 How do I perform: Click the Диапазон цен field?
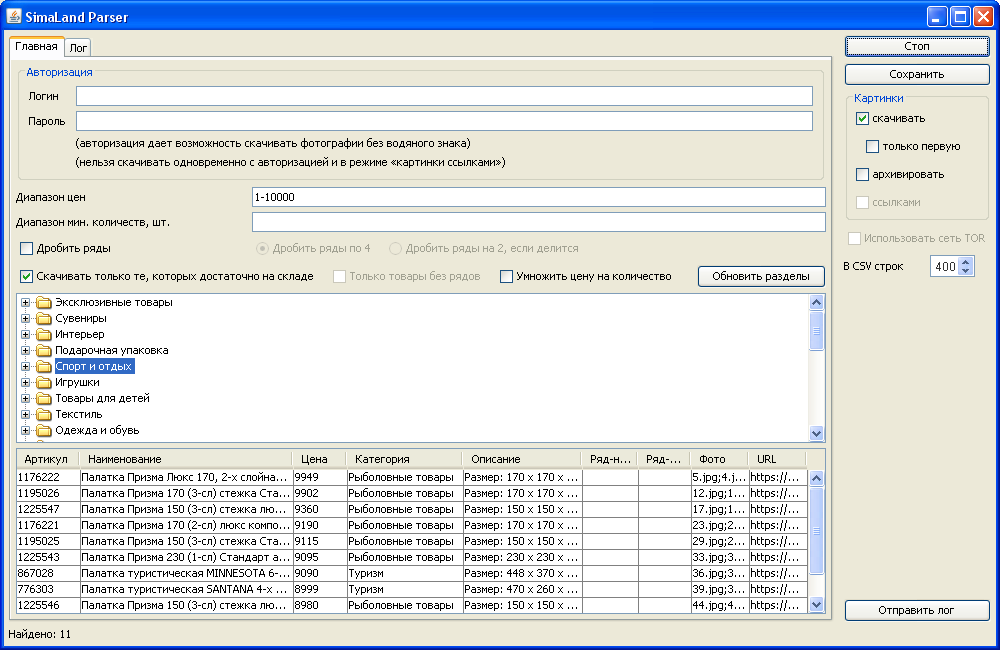(x=539, y=197)
